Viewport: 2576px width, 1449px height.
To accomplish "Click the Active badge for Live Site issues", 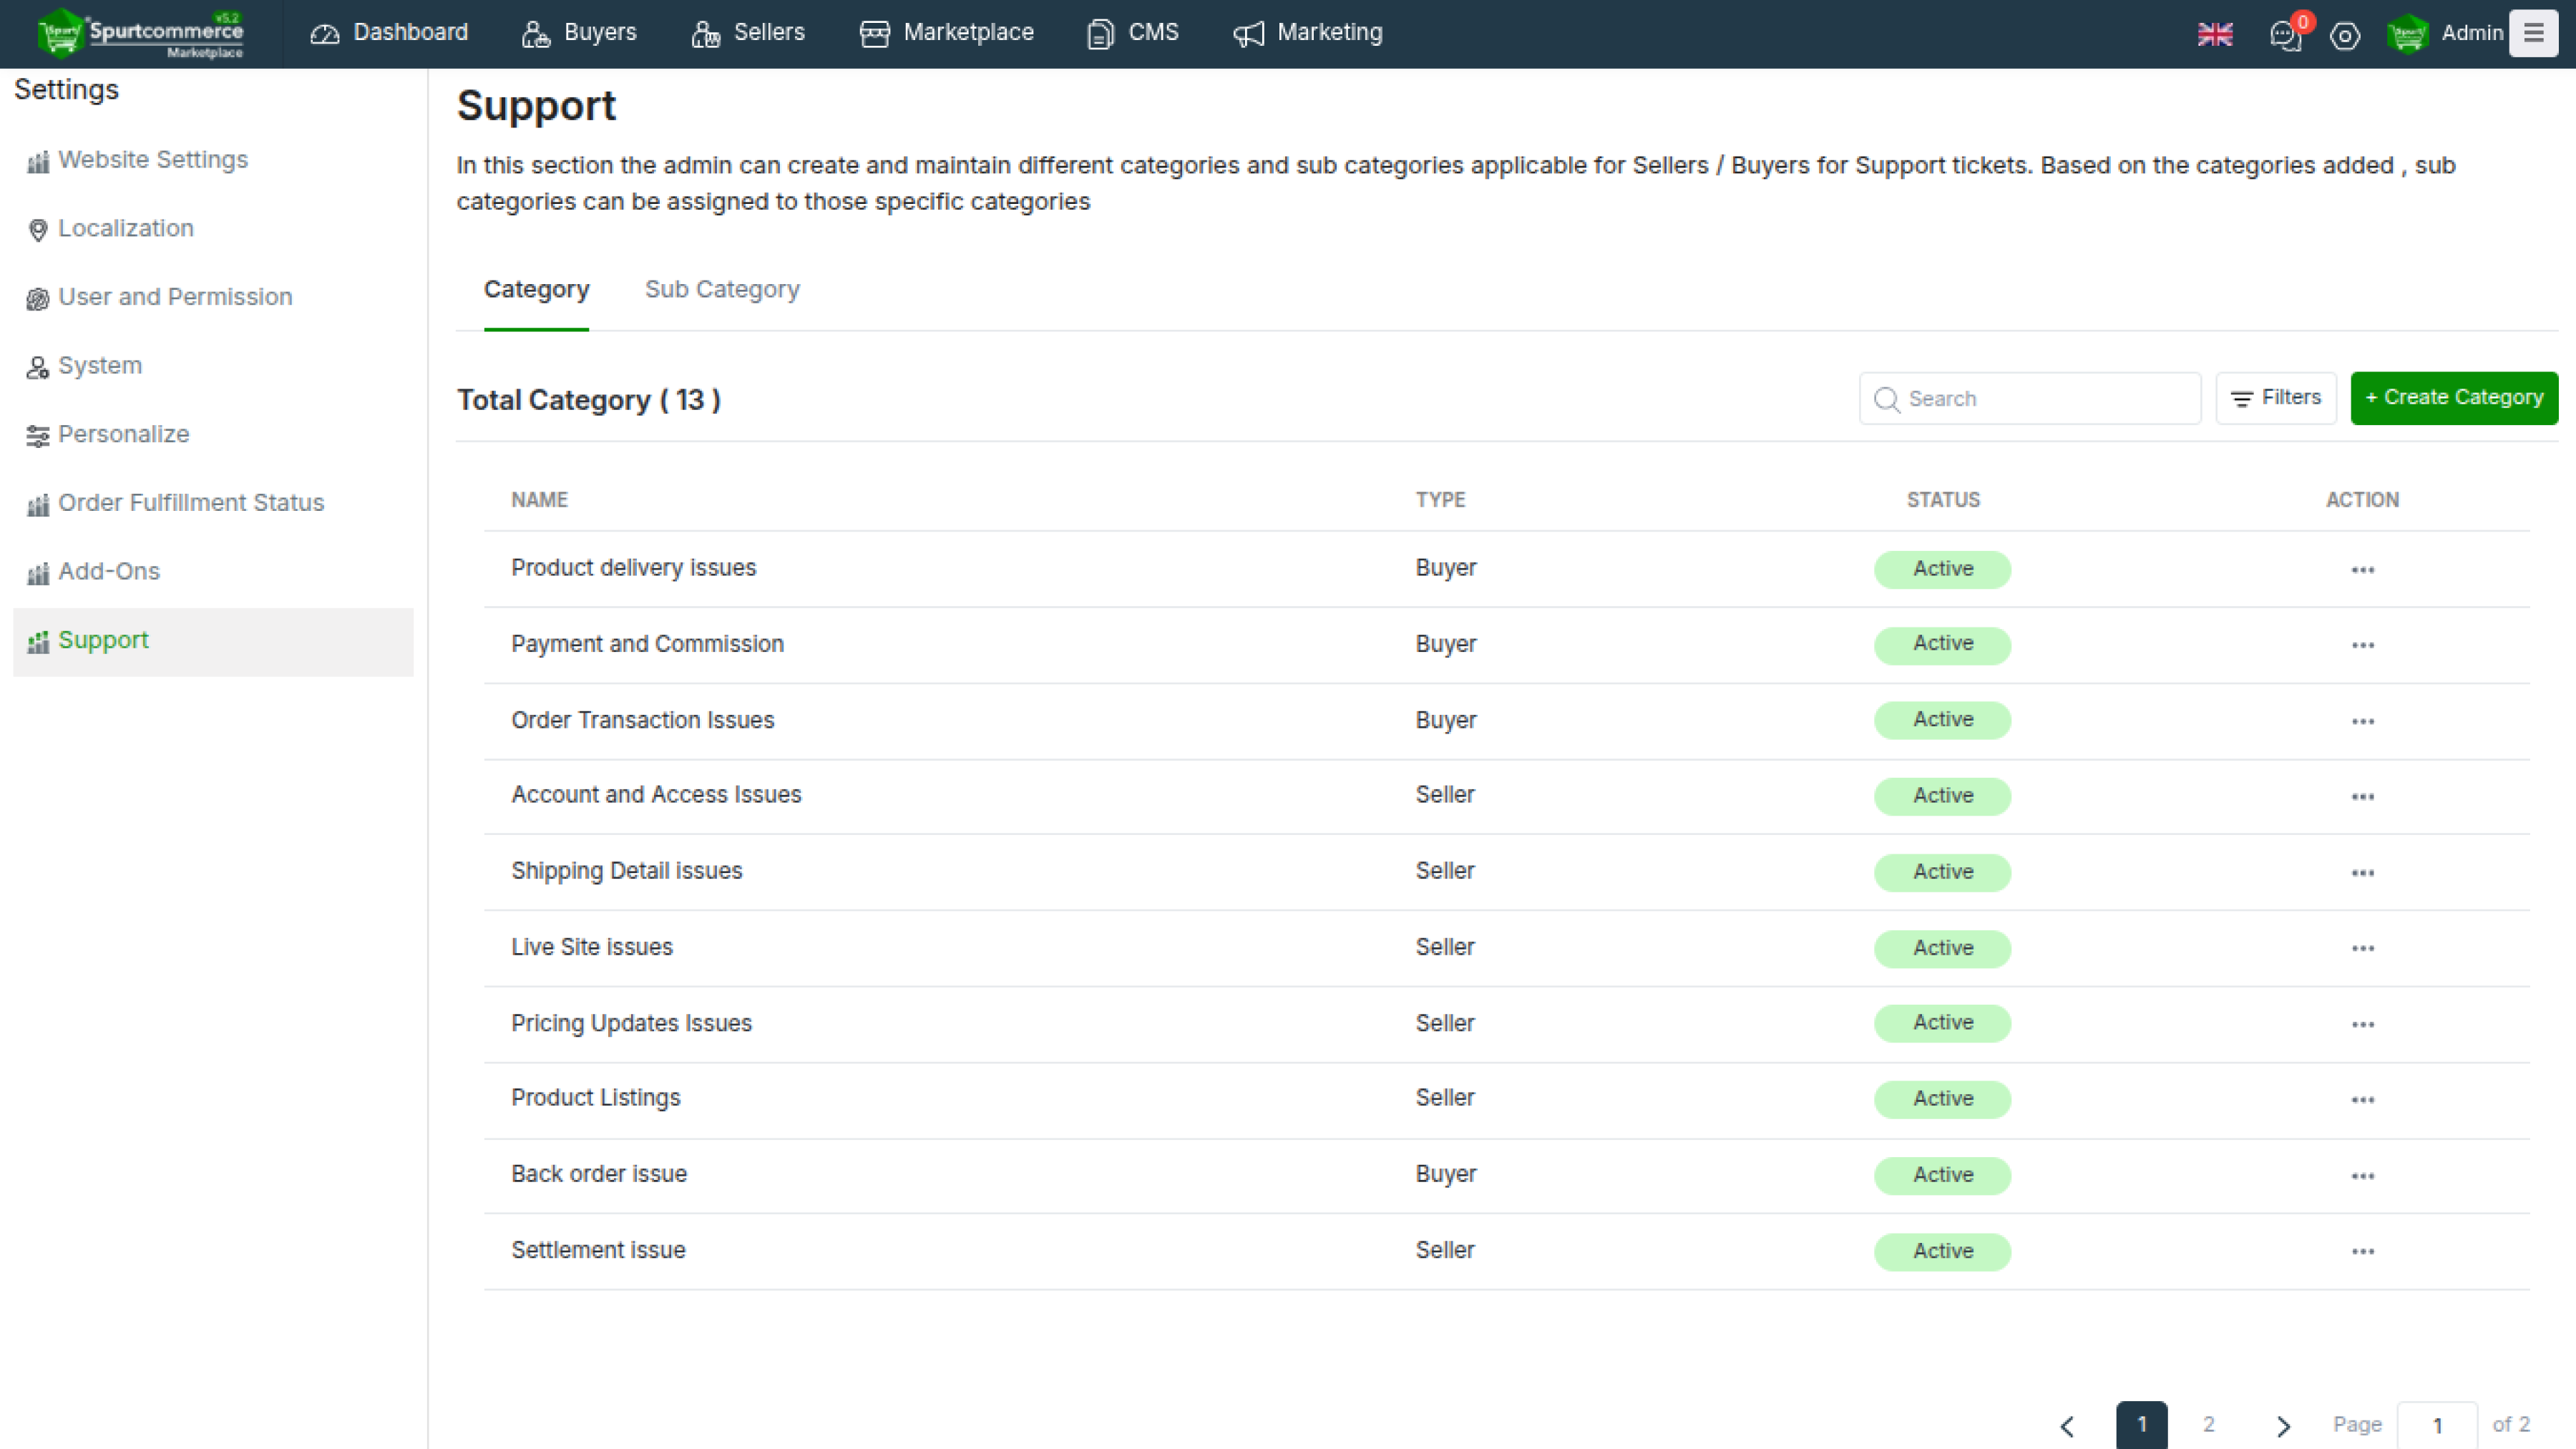I will coord(1942,948).
